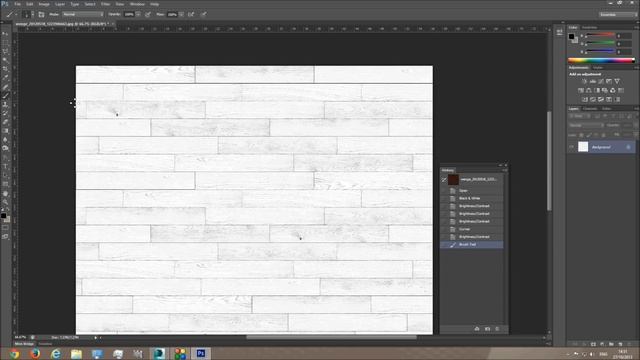Click the zoom percentage field in status bar
This screenshot has height=360, width=640.
(x=20, y=338)
